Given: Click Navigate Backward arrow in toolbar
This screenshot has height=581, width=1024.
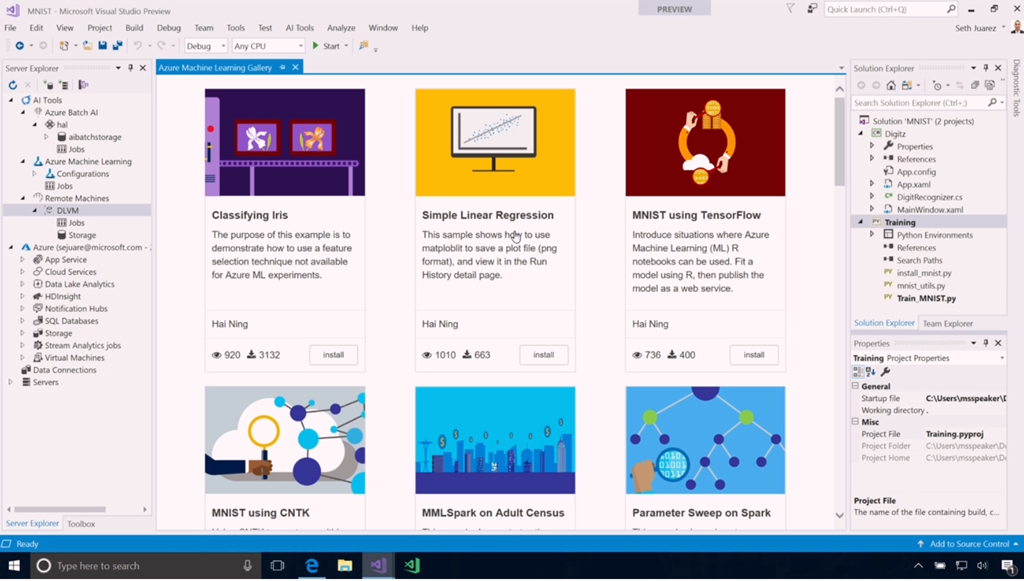Looking at the screenshot, I should [17, 46].
